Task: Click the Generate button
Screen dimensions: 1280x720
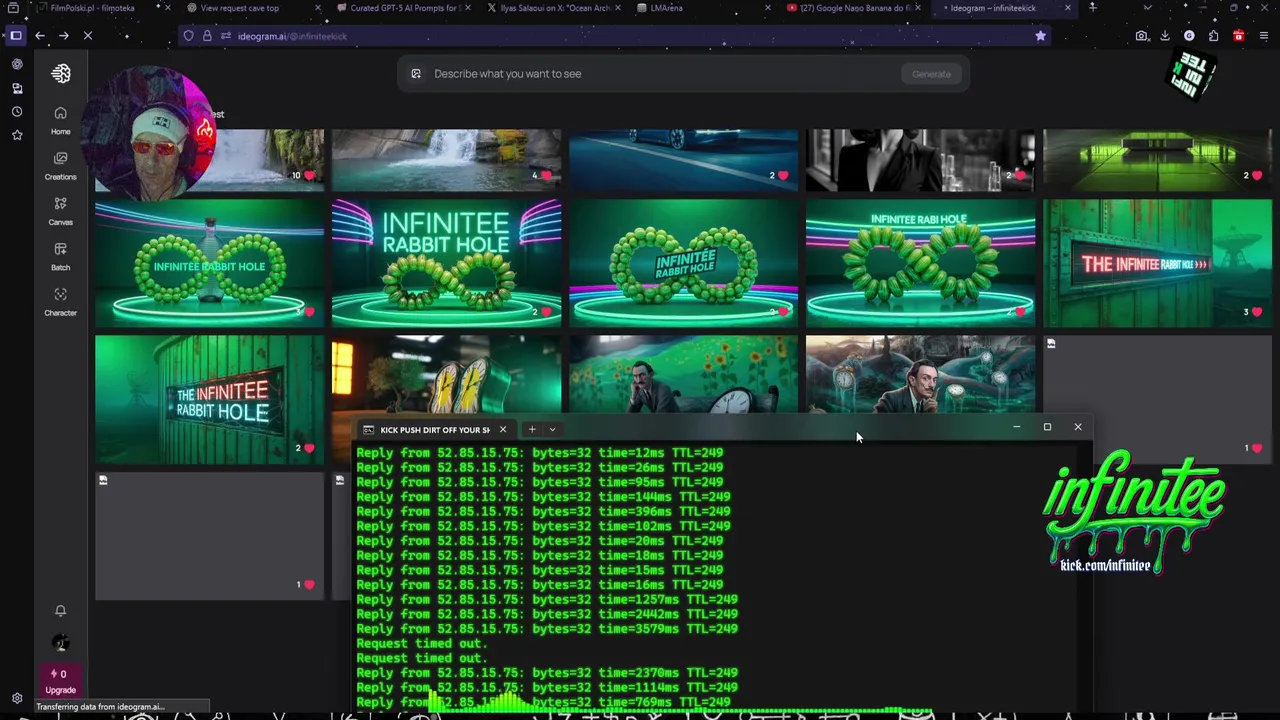Action: click(931, 74)
